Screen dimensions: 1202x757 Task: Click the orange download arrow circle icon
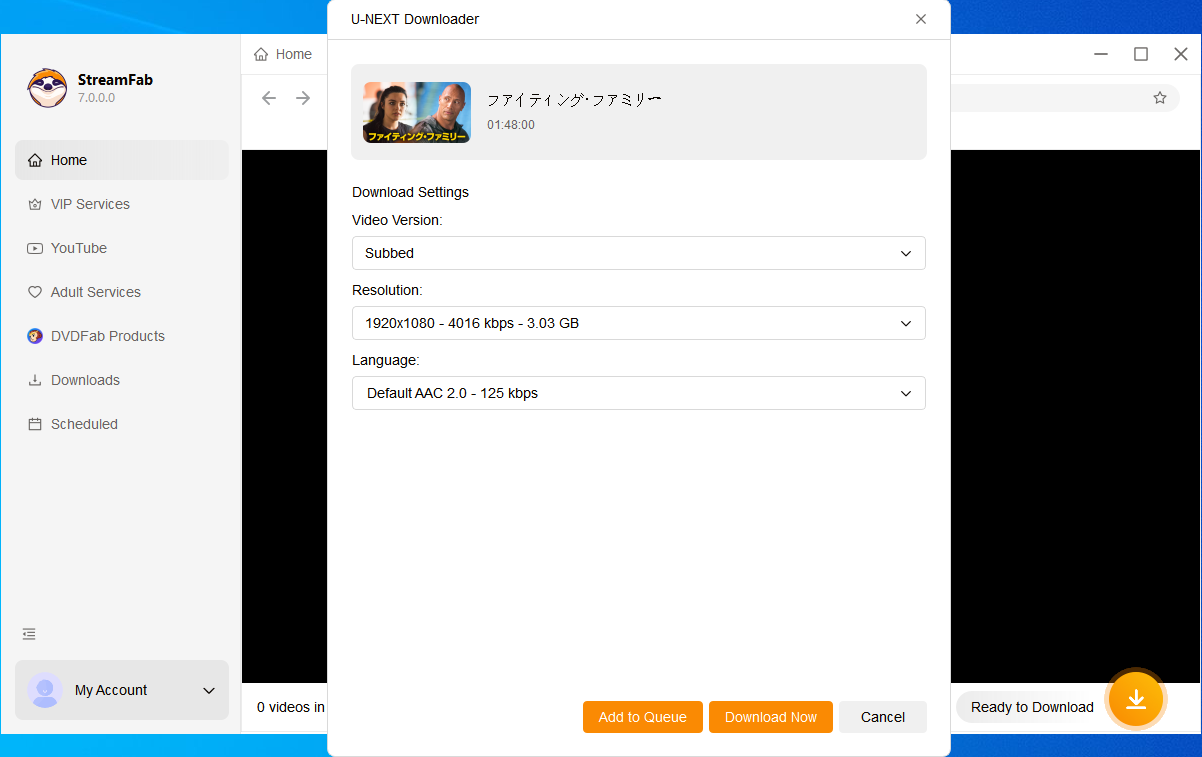click(x=1135, y=699)
